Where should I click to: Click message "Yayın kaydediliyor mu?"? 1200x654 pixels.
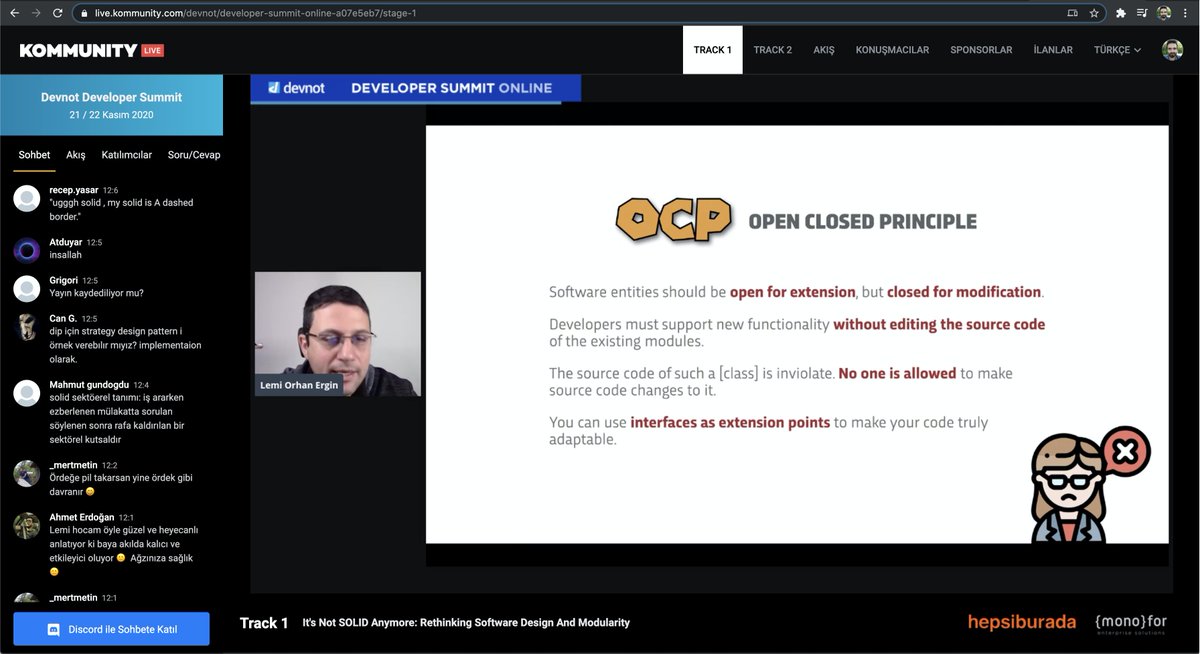pos(97,293)
